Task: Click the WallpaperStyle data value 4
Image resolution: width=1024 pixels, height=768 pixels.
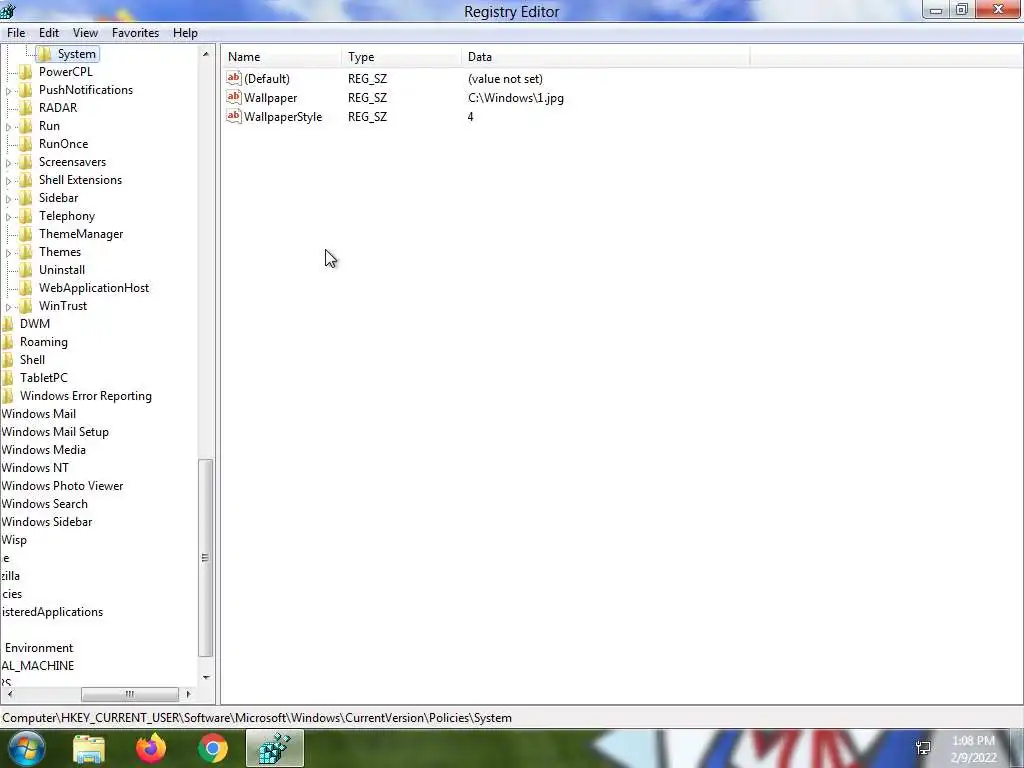Action: click(470, 117)
